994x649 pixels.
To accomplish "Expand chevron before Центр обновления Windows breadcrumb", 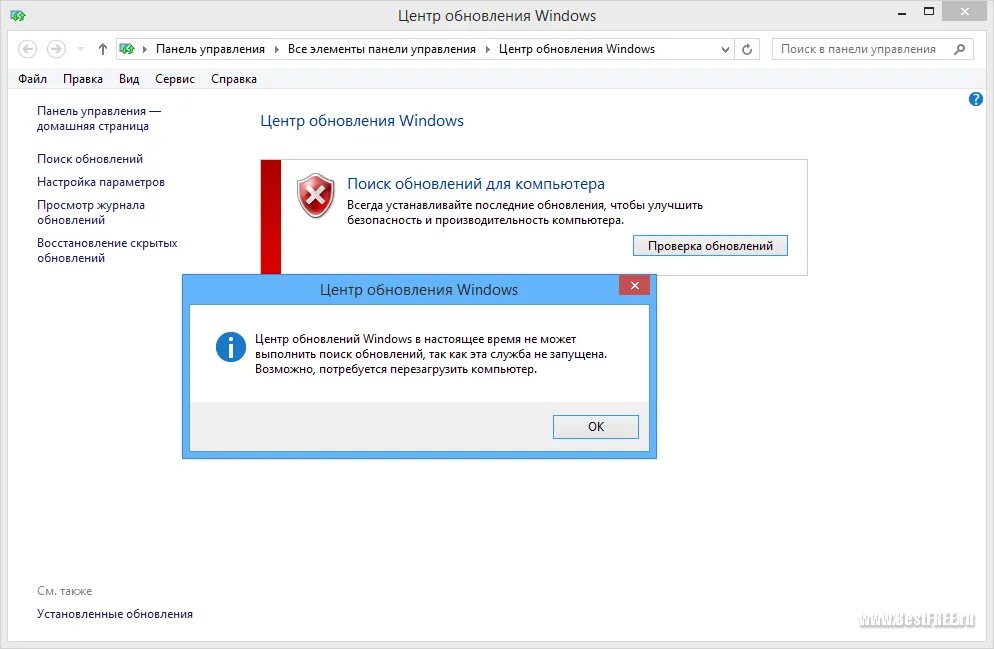I will (487, 49).
